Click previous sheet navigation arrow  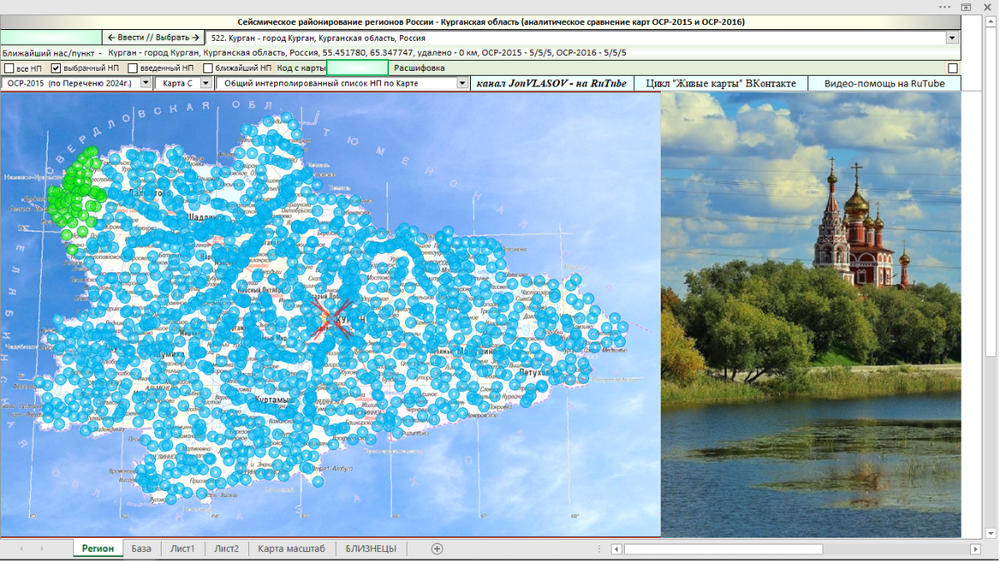[22, 549]
